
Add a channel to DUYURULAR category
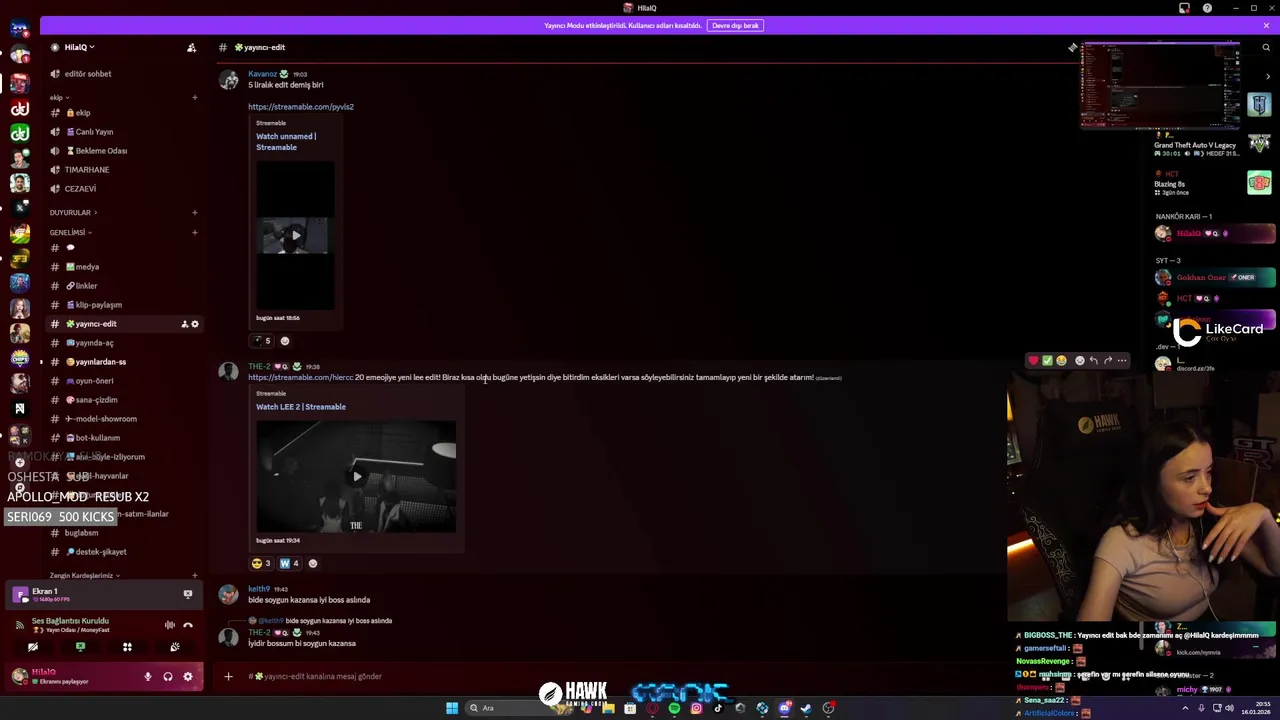[x=194, y=212]
